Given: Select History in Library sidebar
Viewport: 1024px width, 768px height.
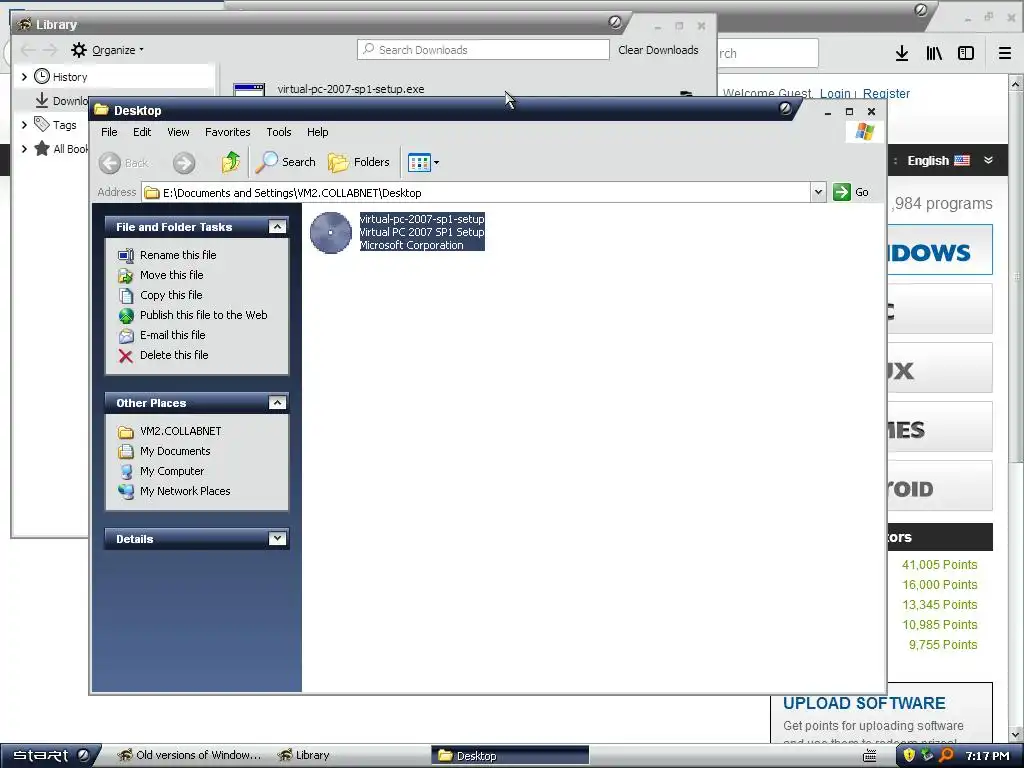Looking at the screenshot, I should tap(70, 76).
